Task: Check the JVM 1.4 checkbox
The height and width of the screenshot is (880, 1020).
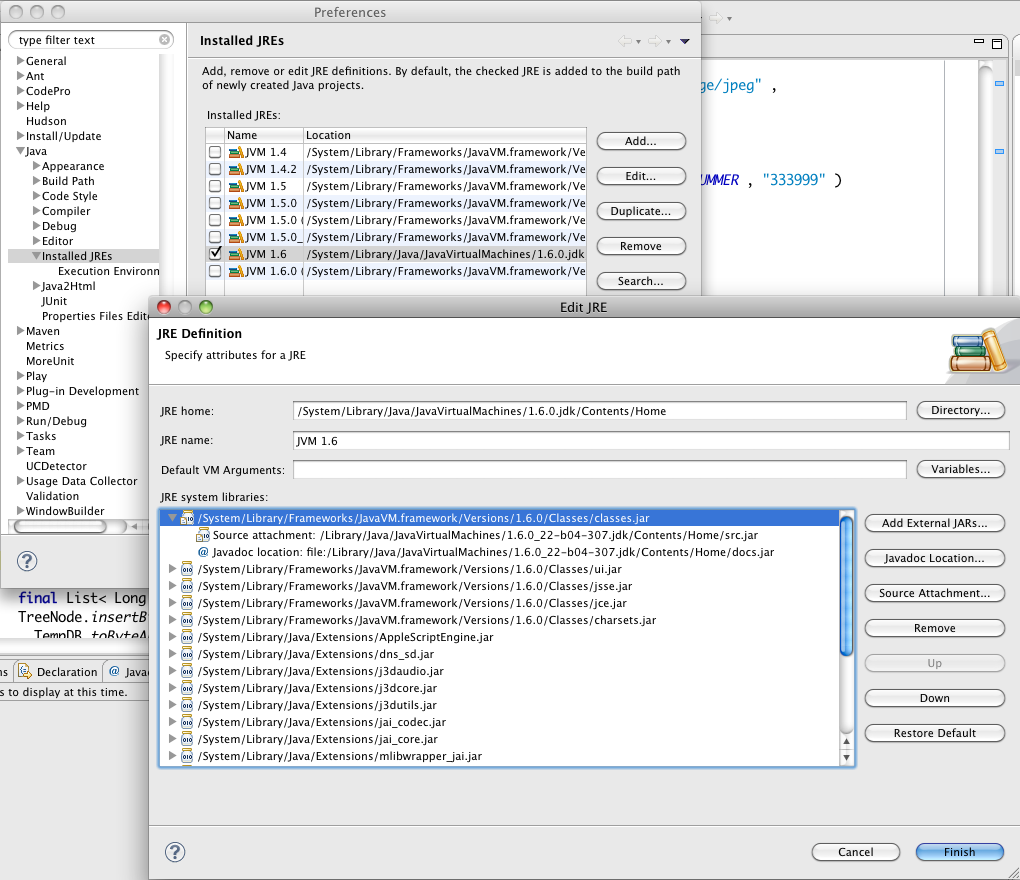Action: 215,152
